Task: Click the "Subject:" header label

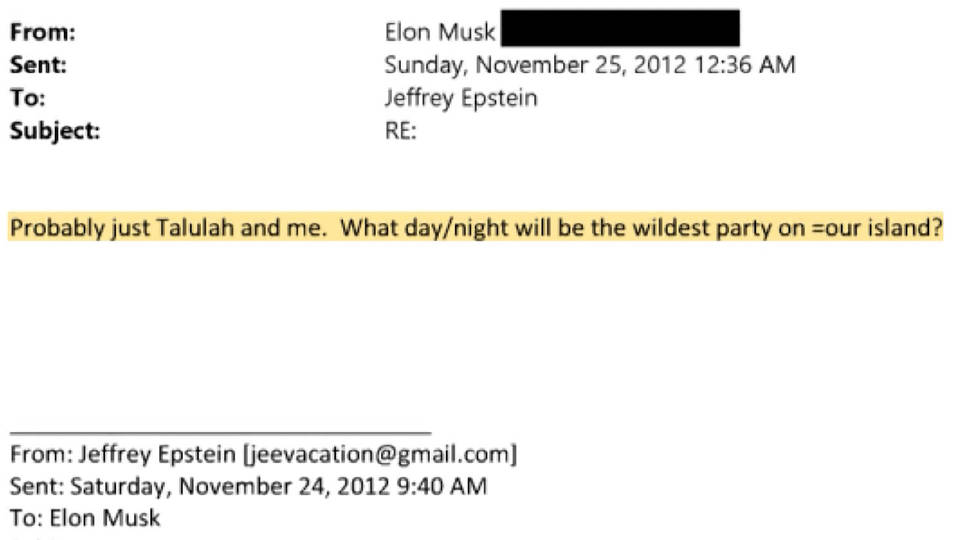Action: pos(55,132)
